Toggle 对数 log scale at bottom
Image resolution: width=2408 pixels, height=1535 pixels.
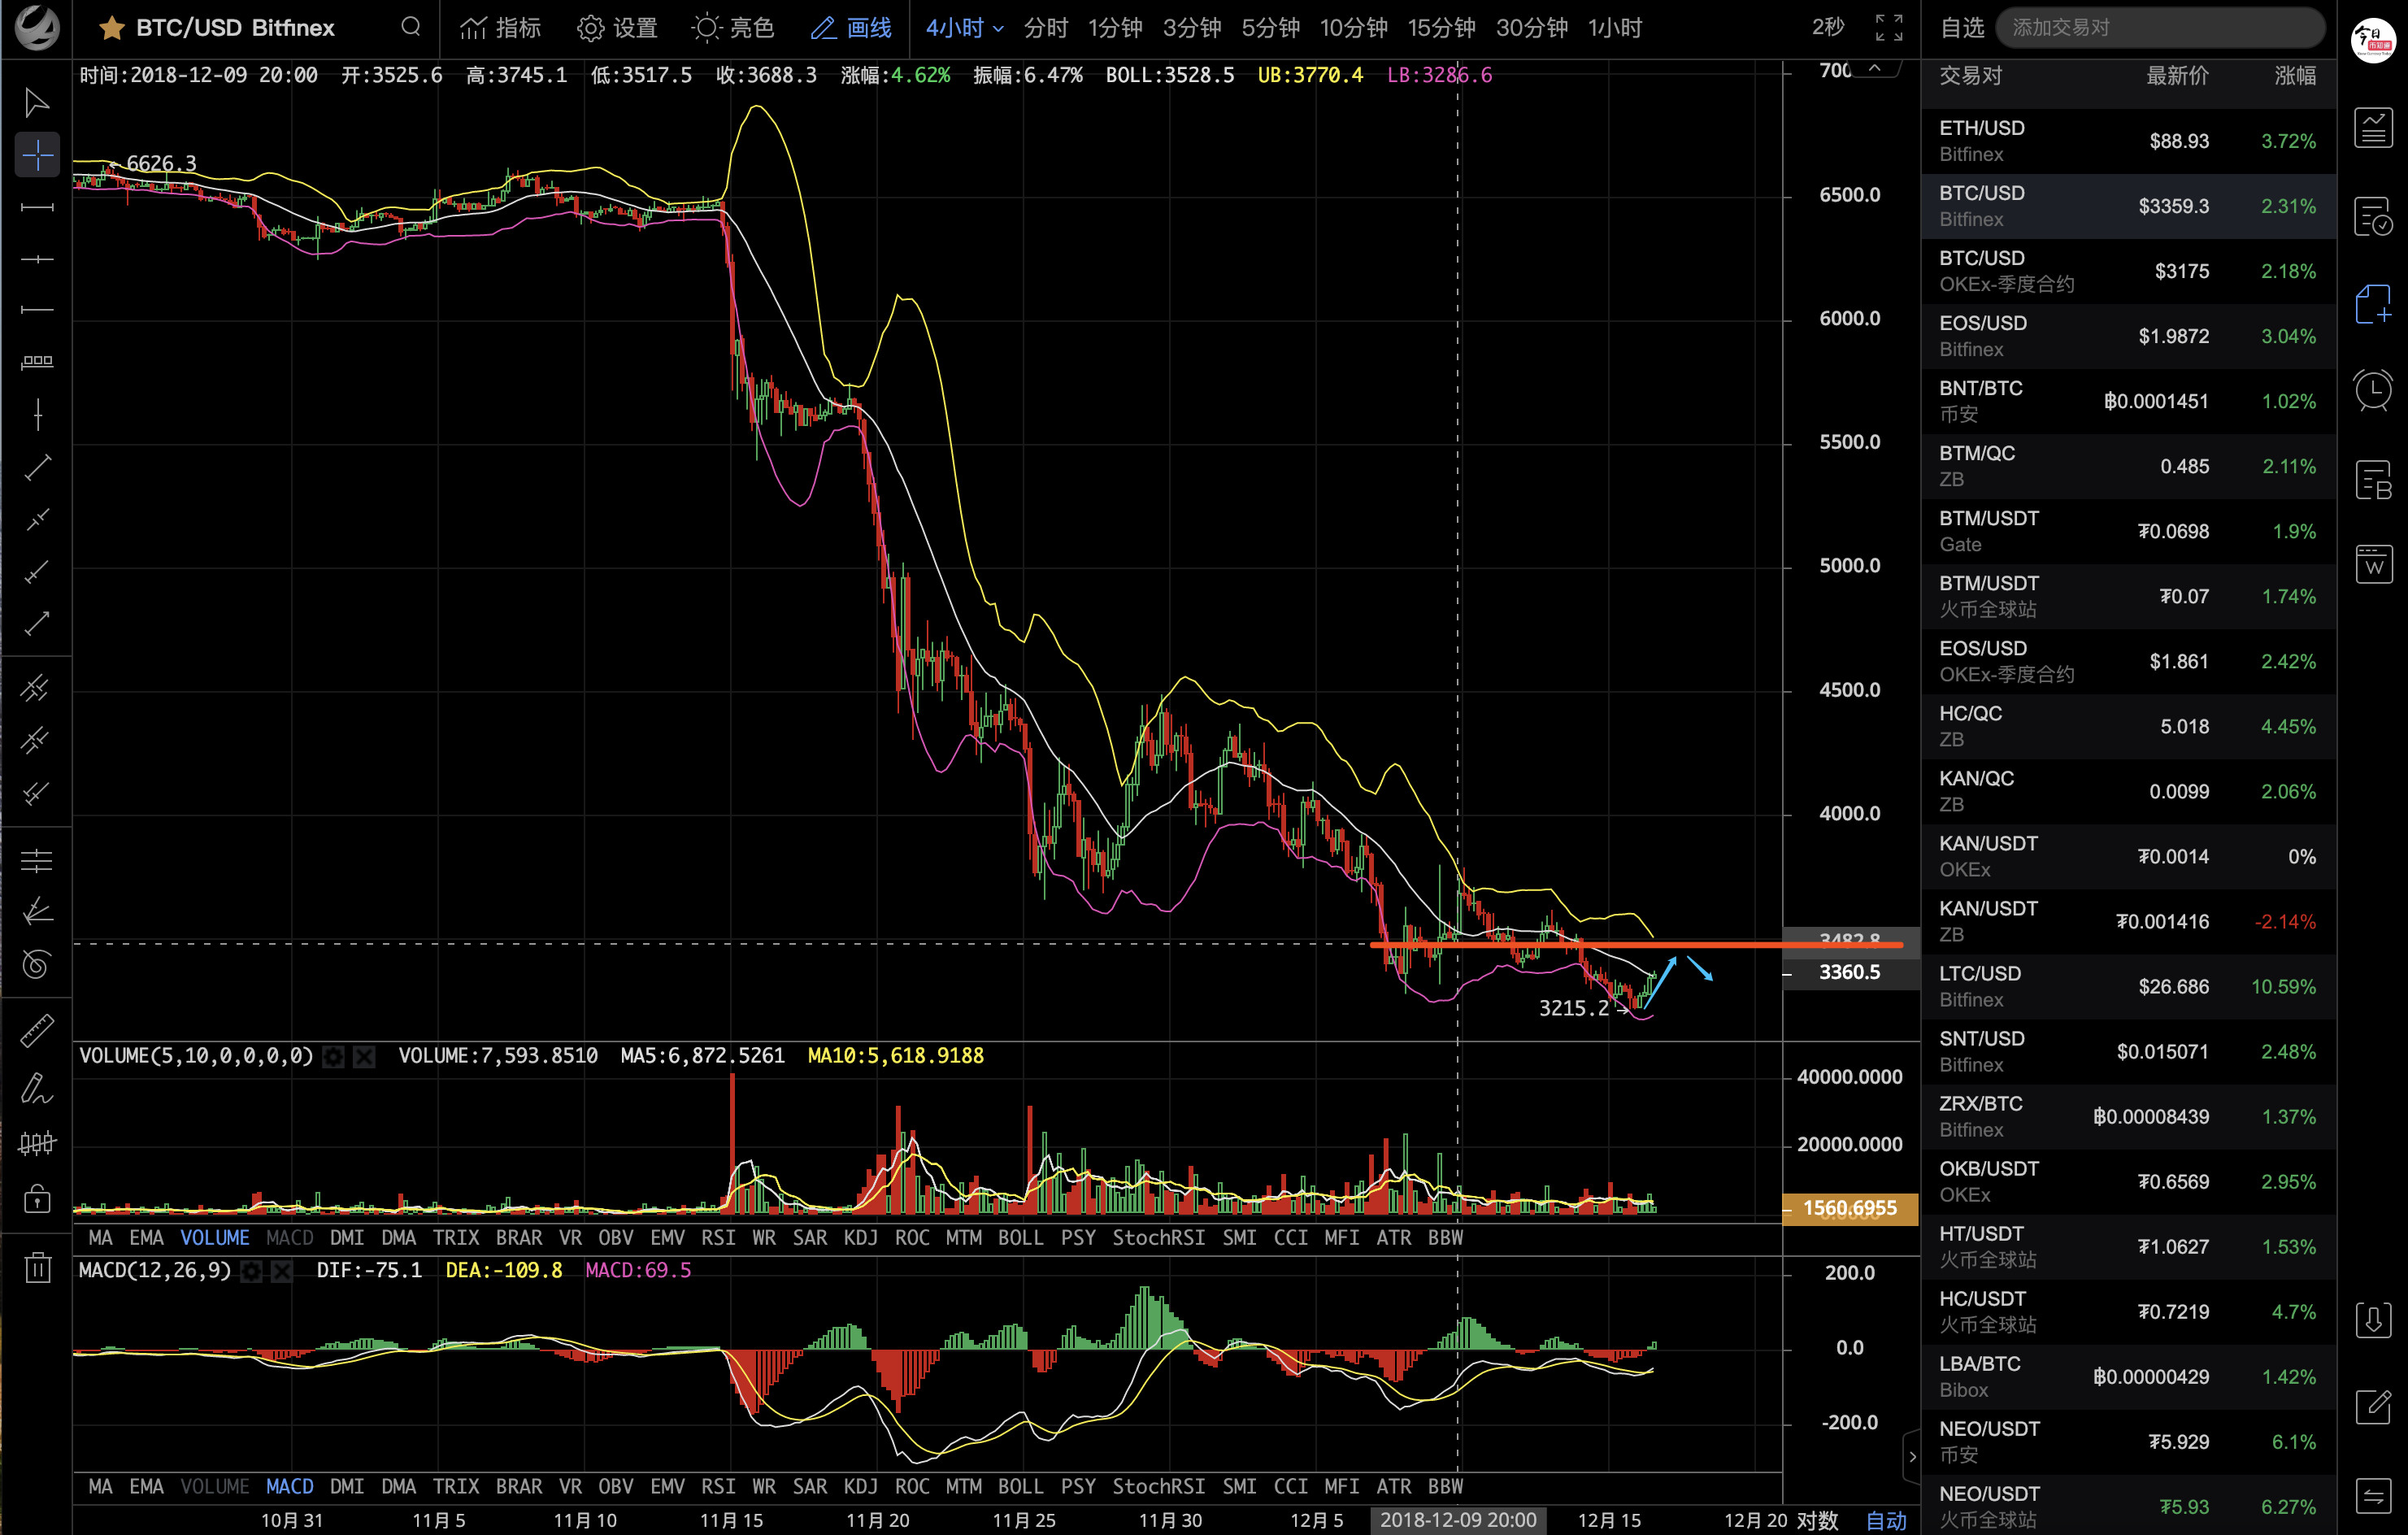tap(1816, 1520)
